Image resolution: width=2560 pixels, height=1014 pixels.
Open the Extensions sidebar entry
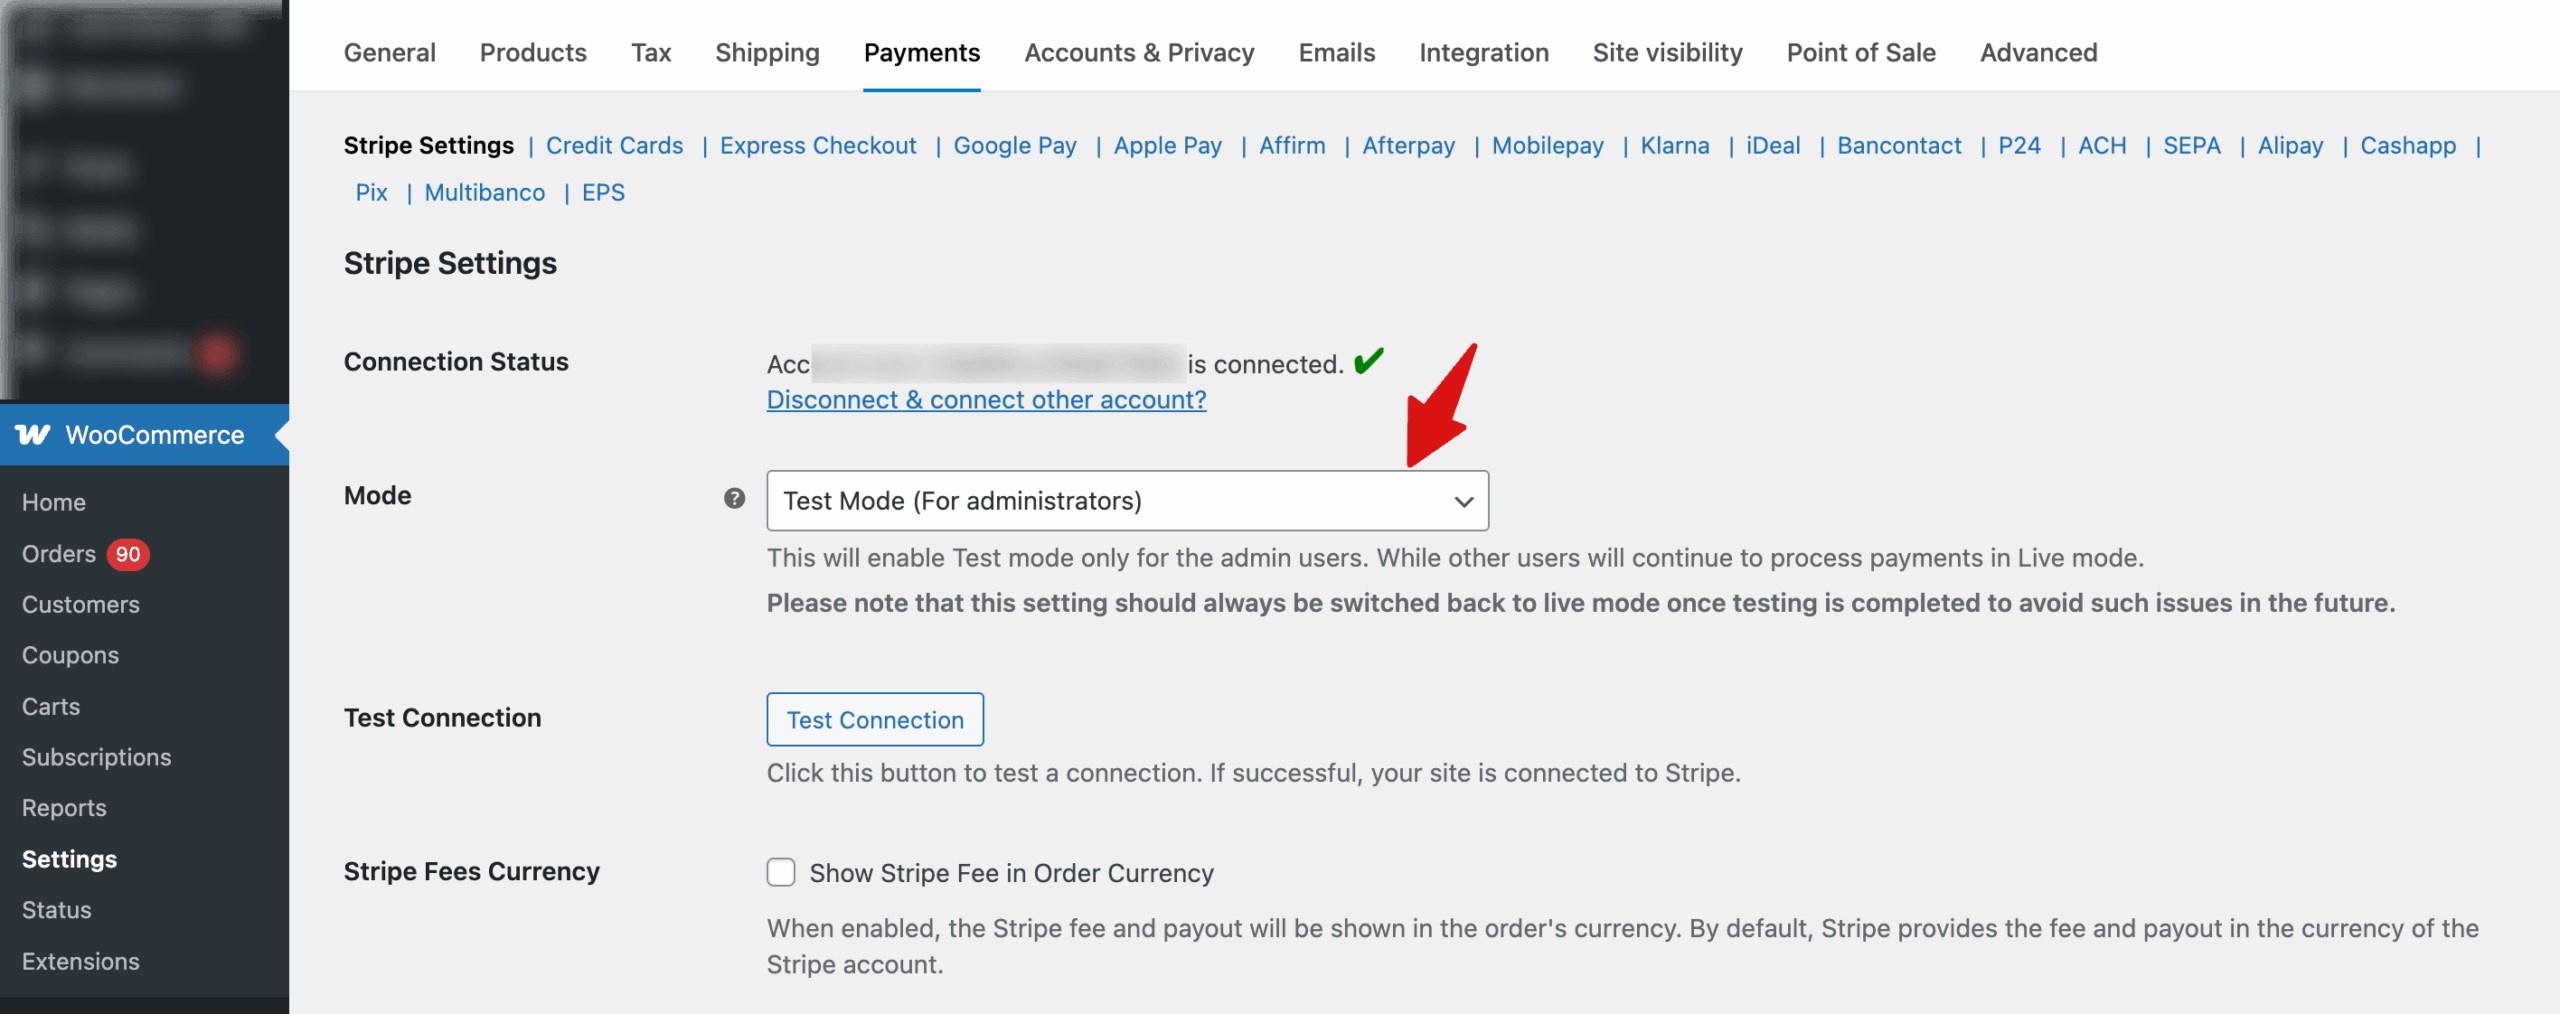(80, 961)
